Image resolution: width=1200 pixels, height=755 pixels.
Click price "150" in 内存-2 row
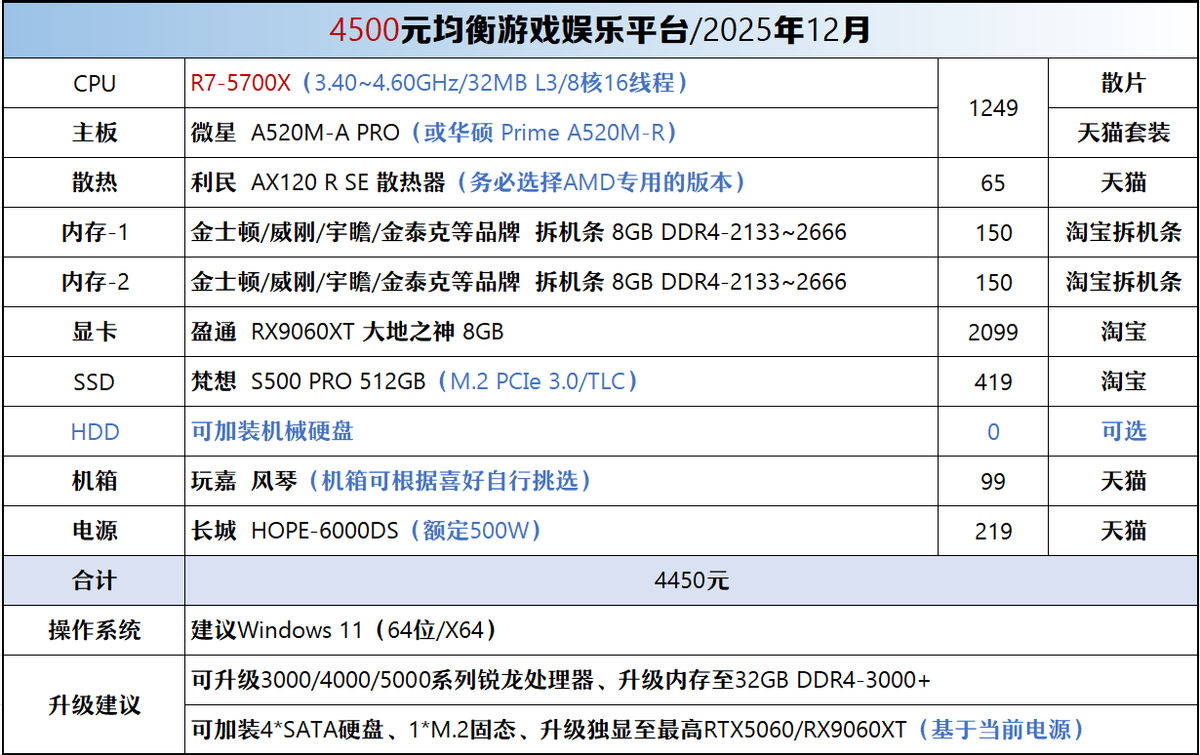click(x=993, y=282)
